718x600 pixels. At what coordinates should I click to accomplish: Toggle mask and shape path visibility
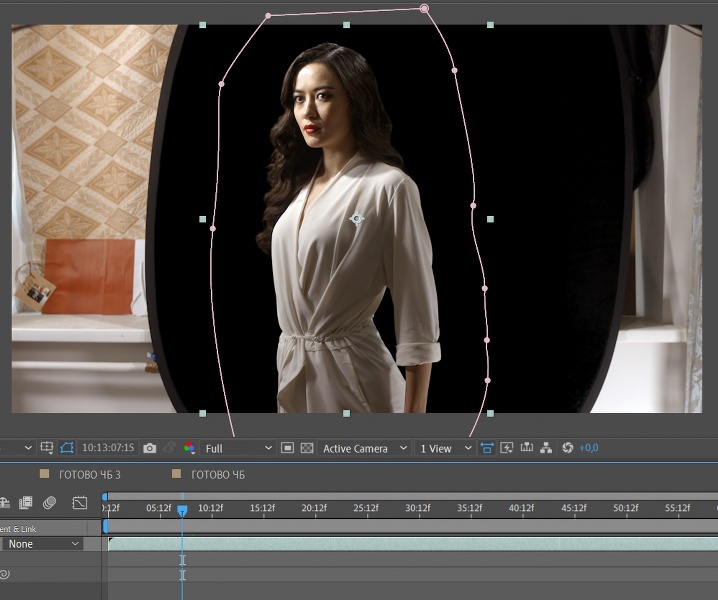[67, 448]
